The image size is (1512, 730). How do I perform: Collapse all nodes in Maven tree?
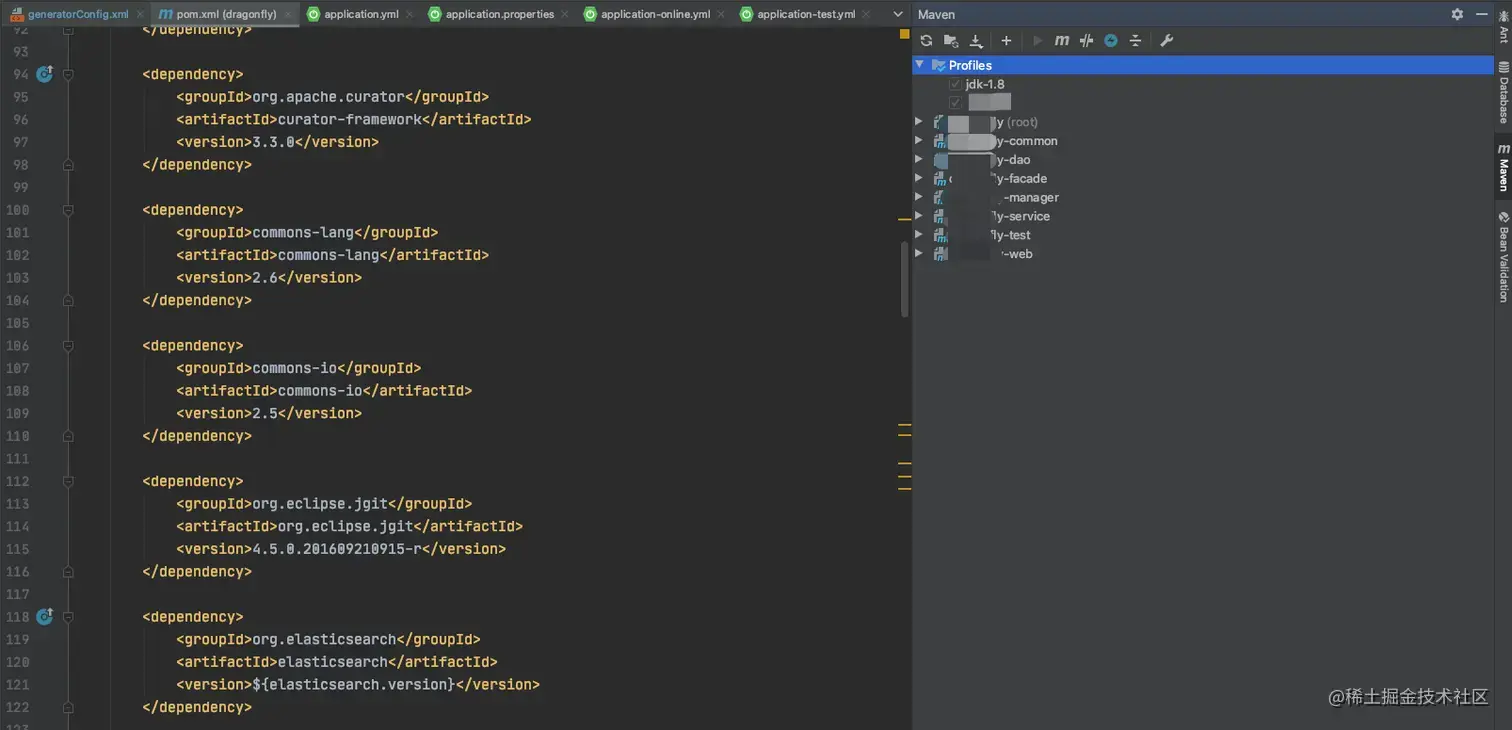(1135, 41)
